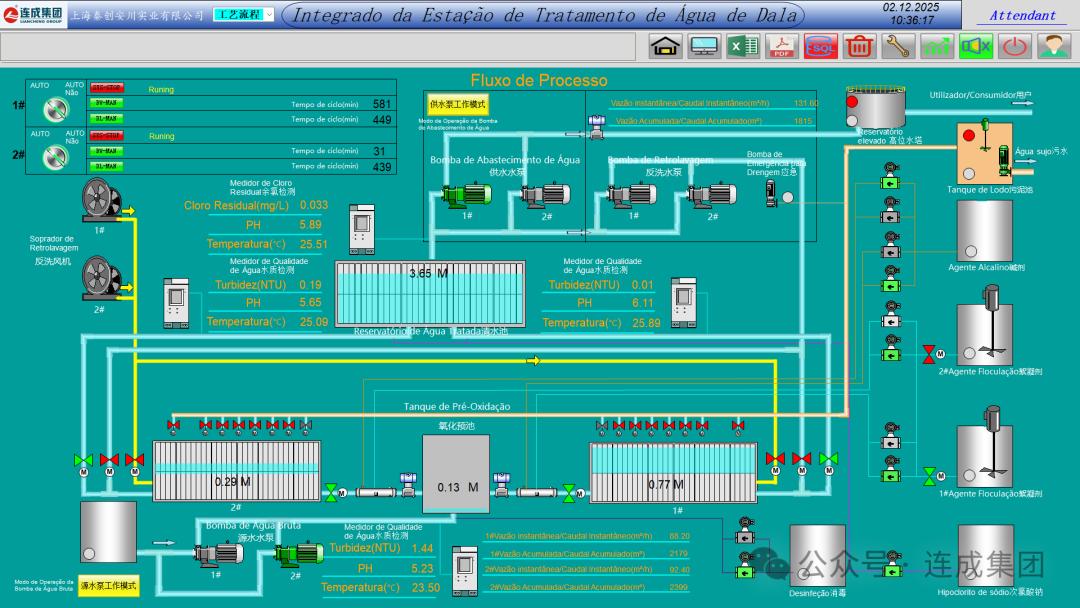
Task: Click the PDF export icon
Action: 781,46
